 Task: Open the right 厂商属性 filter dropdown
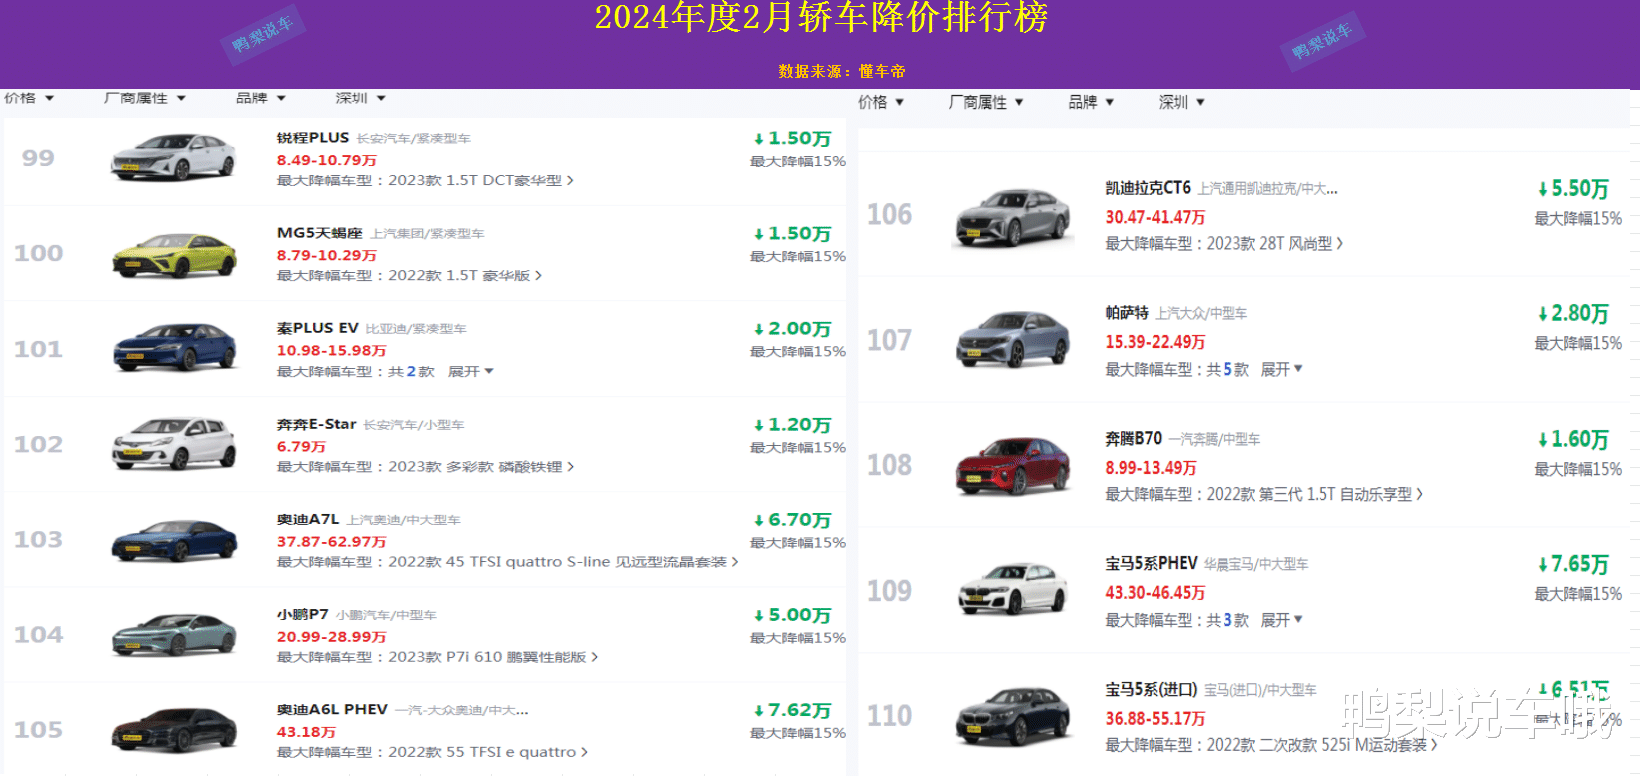[986, 102]
